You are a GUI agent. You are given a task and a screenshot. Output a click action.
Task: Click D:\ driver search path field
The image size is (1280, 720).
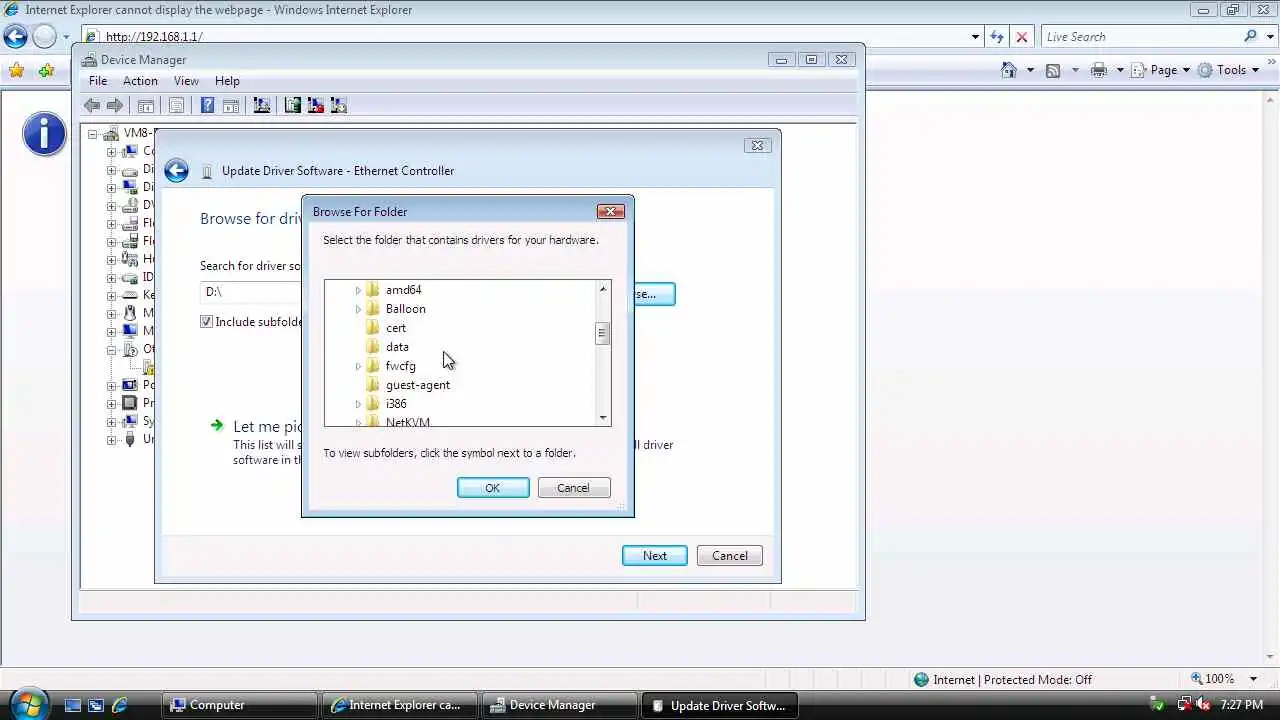click(x=251, y=292)
